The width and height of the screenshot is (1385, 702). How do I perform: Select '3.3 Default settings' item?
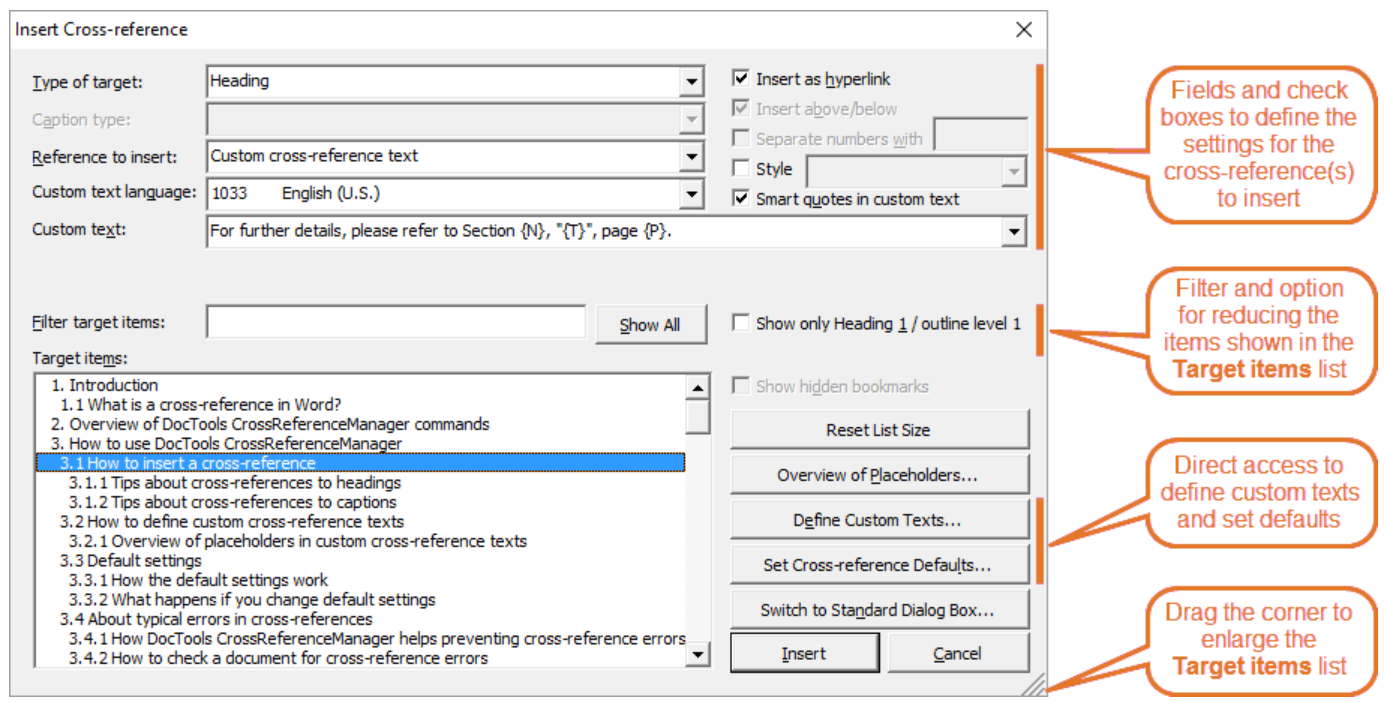coord(360,561)
